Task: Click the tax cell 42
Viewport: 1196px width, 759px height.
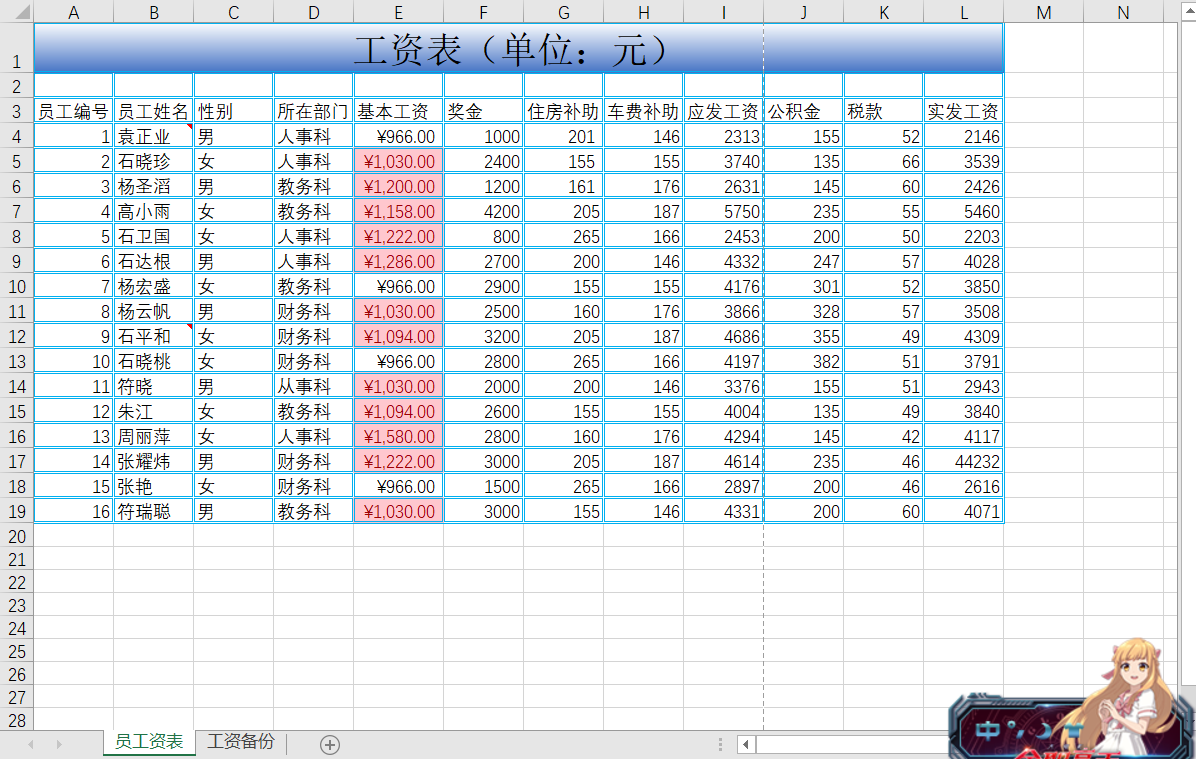Action: pyautogui.click(x=884, y=436)
